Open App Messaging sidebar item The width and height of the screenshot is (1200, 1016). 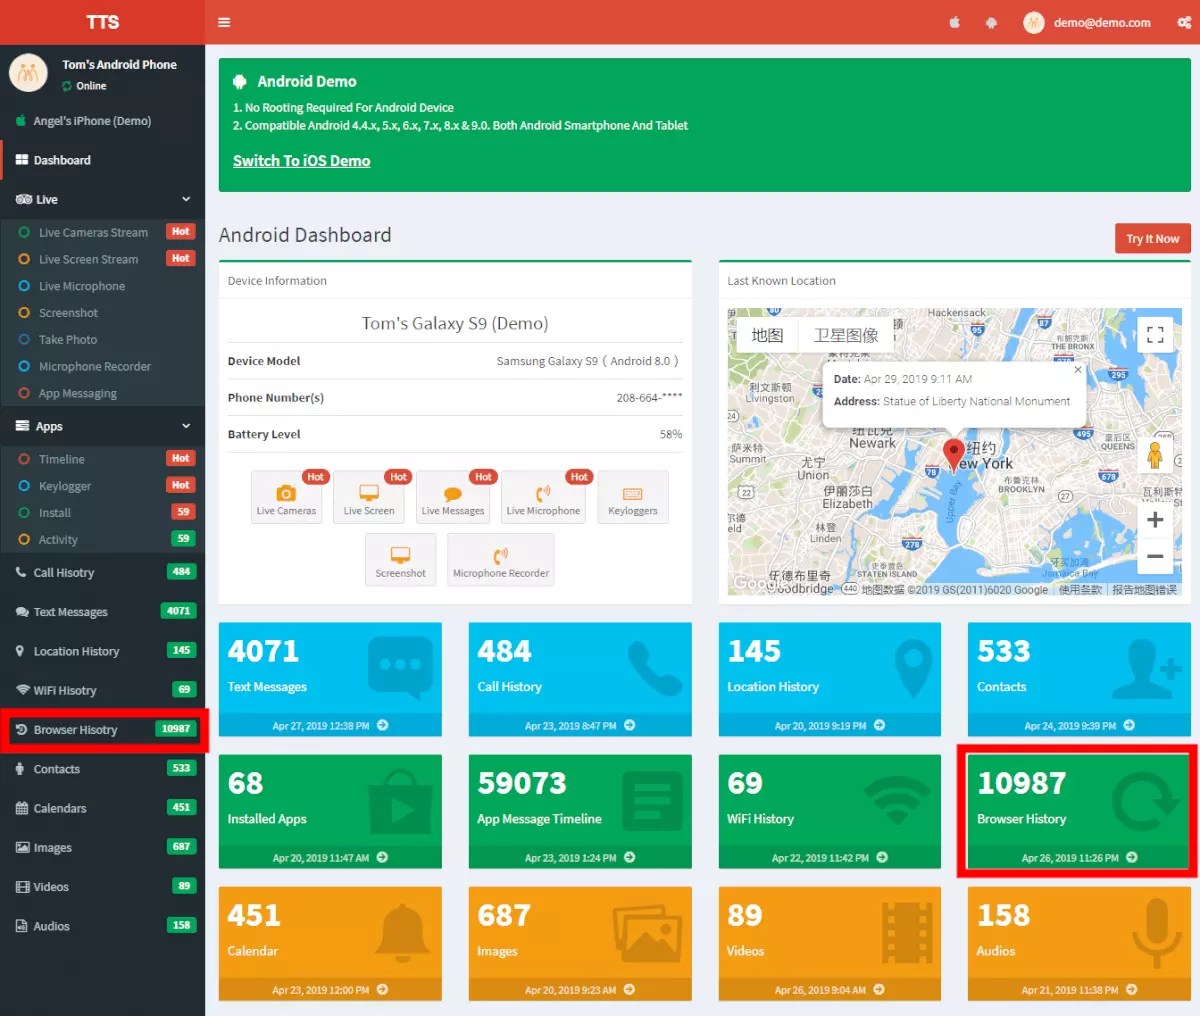coord(102,394)
